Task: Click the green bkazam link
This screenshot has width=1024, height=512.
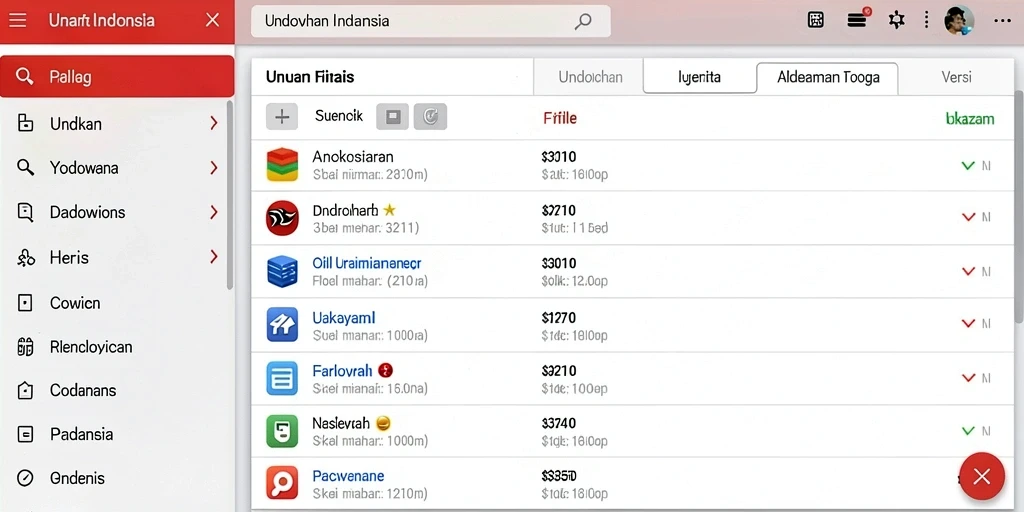Action: click(x=970, y=118)
